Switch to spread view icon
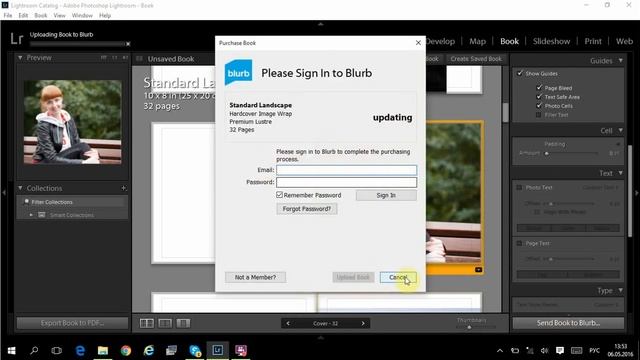Image resolution: width=640 pixels, height=360 pixels. pyautogui.click(x=165, y=323)
